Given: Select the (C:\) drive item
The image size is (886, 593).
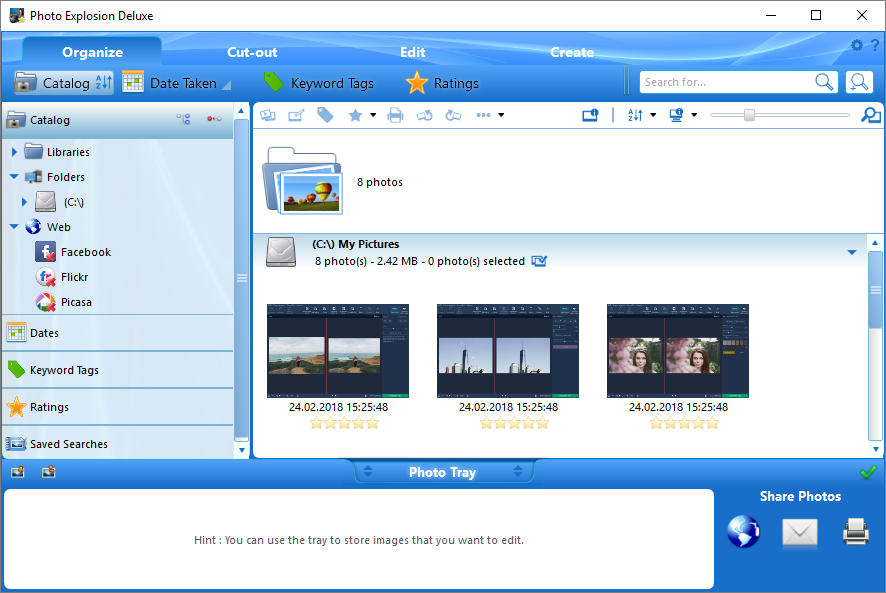Looking at the screenshot, I should [73, 202].
